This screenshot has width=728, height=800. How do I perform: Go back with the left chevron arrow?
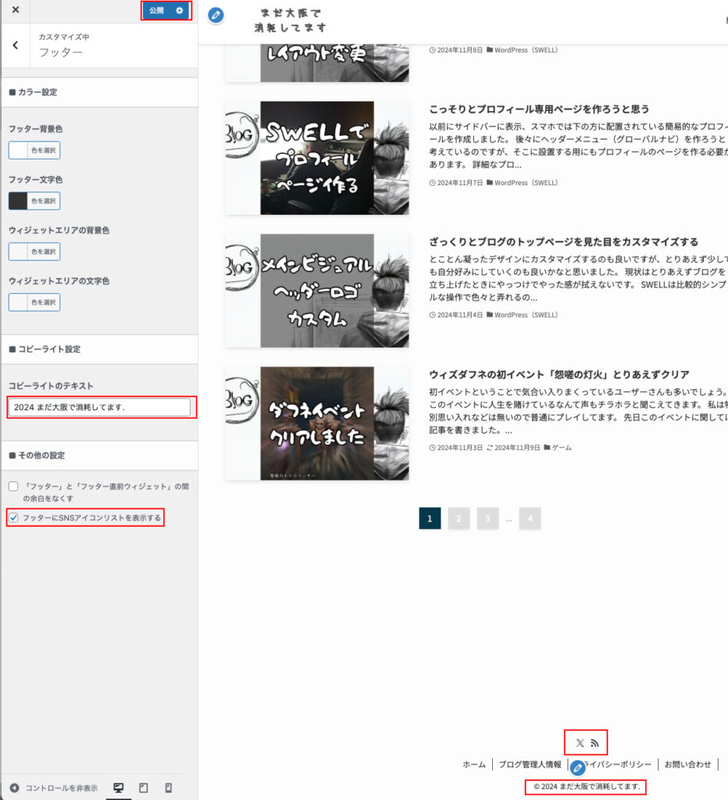tap(15, 45)
